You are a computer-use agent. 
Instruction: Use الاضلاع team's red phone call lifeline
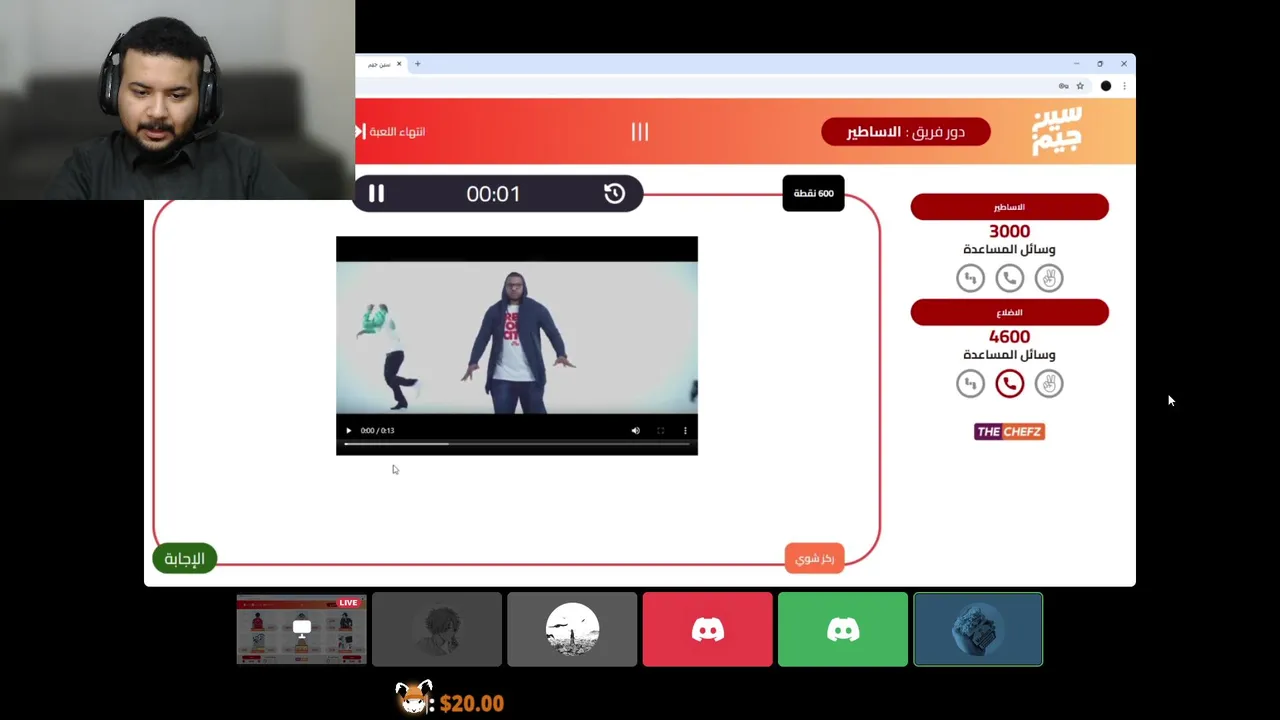[1009, 383]
